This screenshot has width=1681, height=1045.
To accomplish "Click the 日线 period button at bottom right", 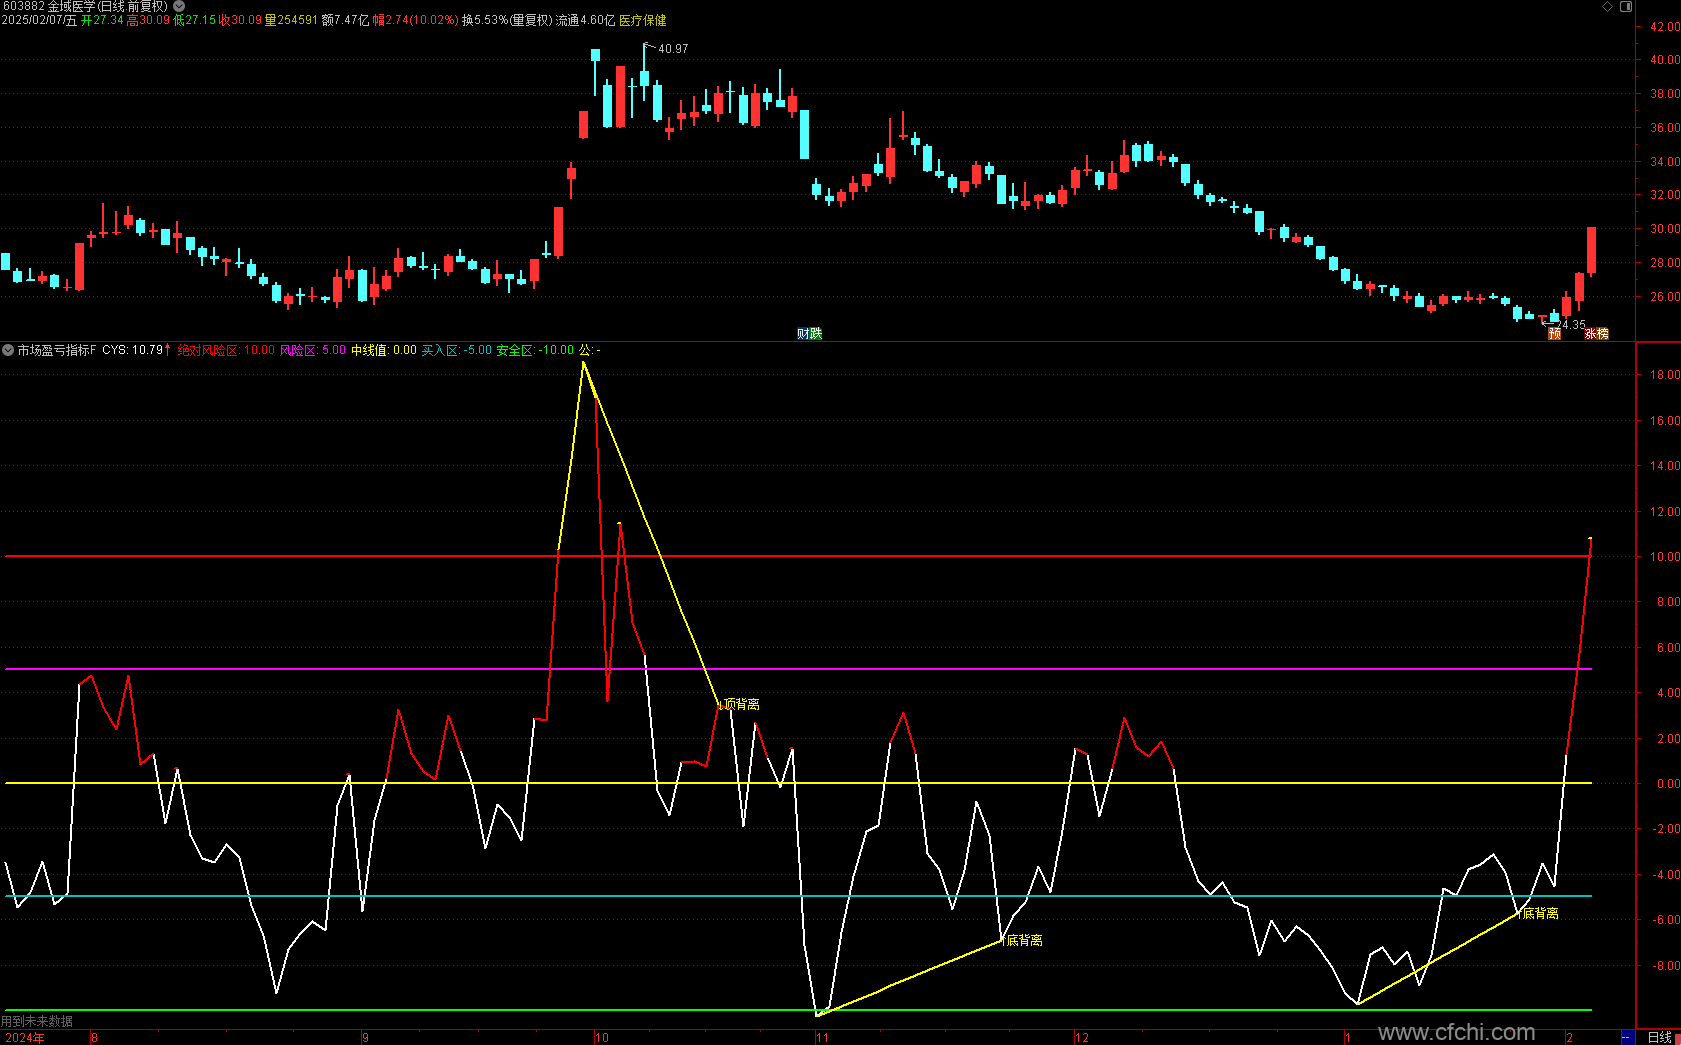I will [x=1660, y=1037].
